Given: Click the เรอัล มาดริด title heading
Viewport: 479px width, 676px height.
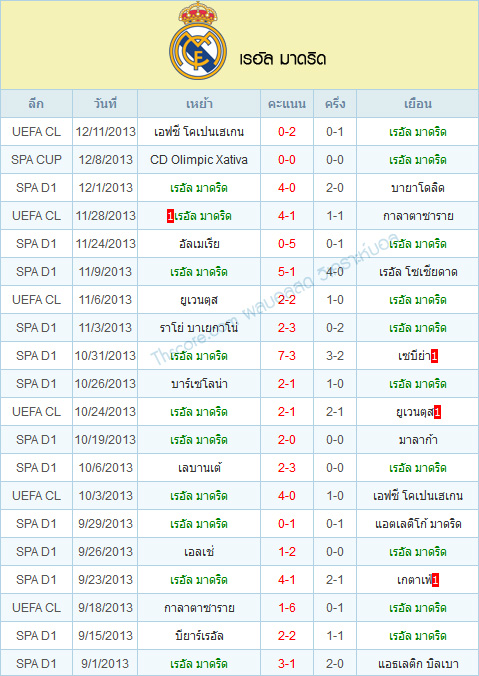Looking at the screenshot, I should pos(283,59).
